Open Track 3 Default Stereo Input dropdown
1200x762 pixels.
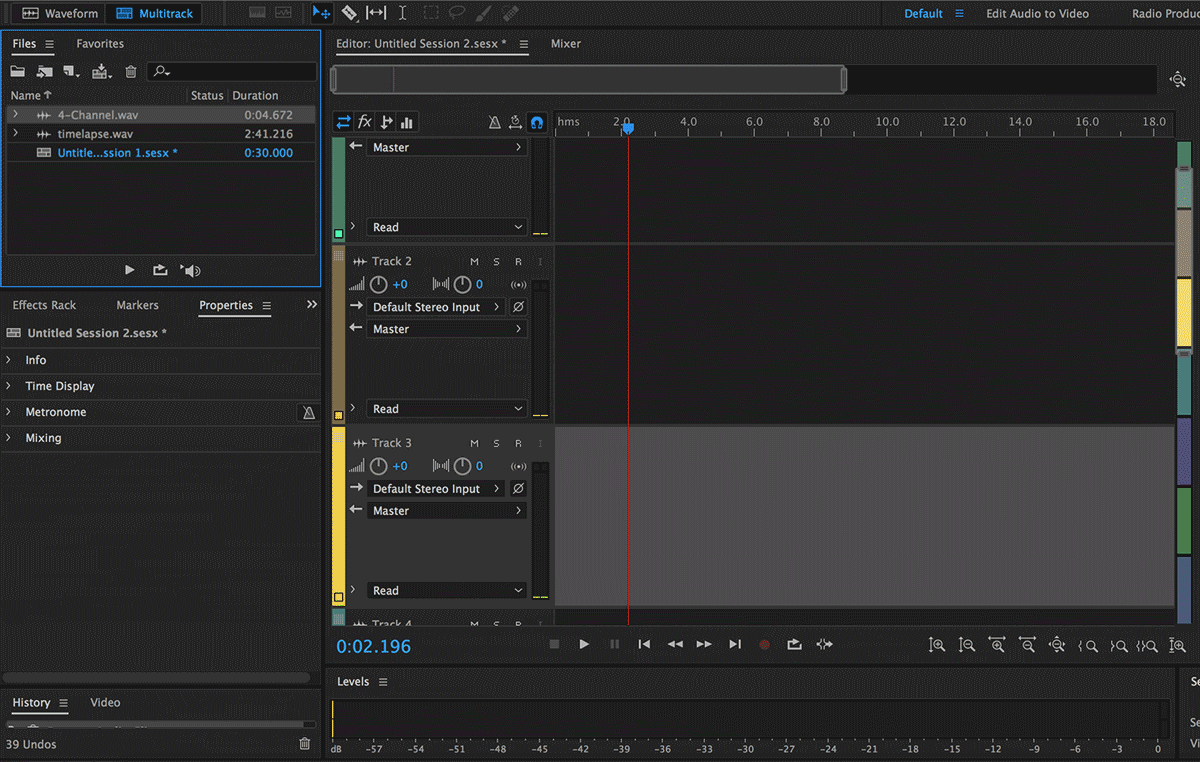pyautogui.click(x=437, y=488)
